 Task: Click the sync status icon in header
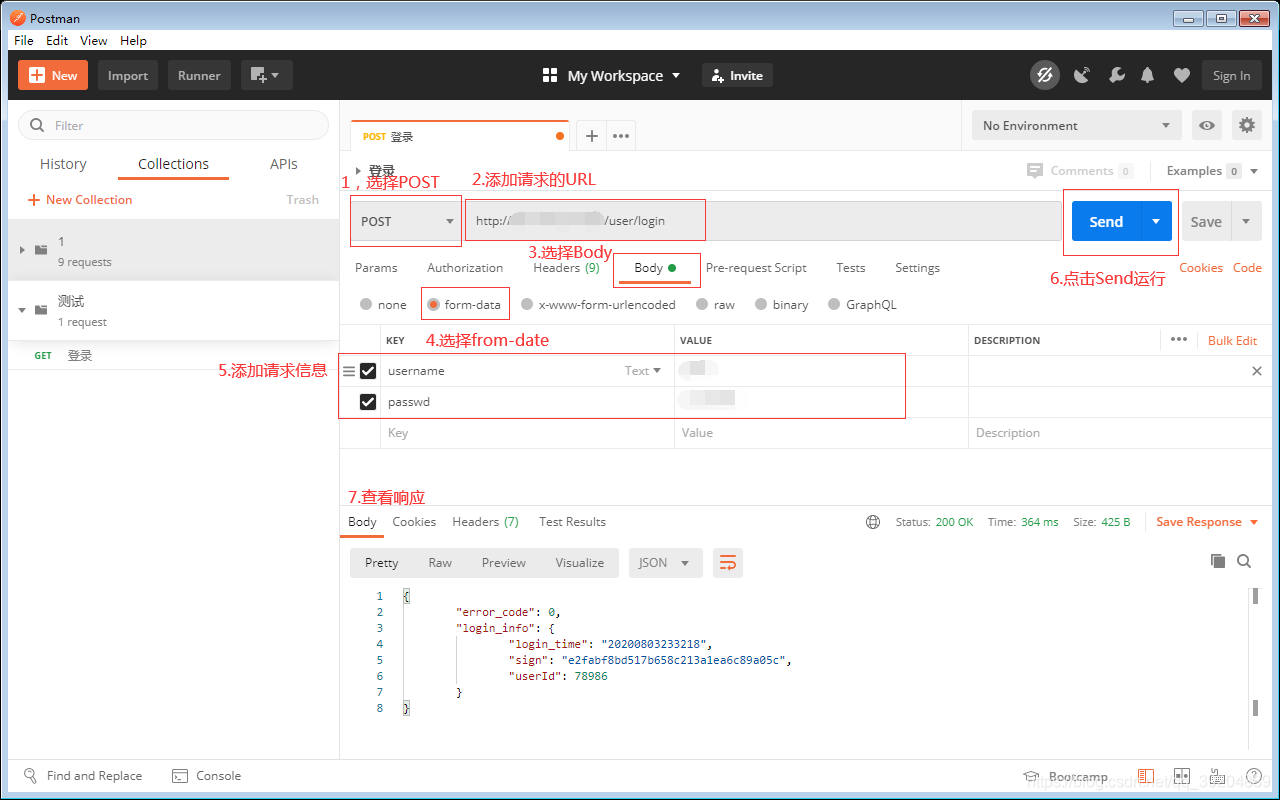tap(1045, 75)
